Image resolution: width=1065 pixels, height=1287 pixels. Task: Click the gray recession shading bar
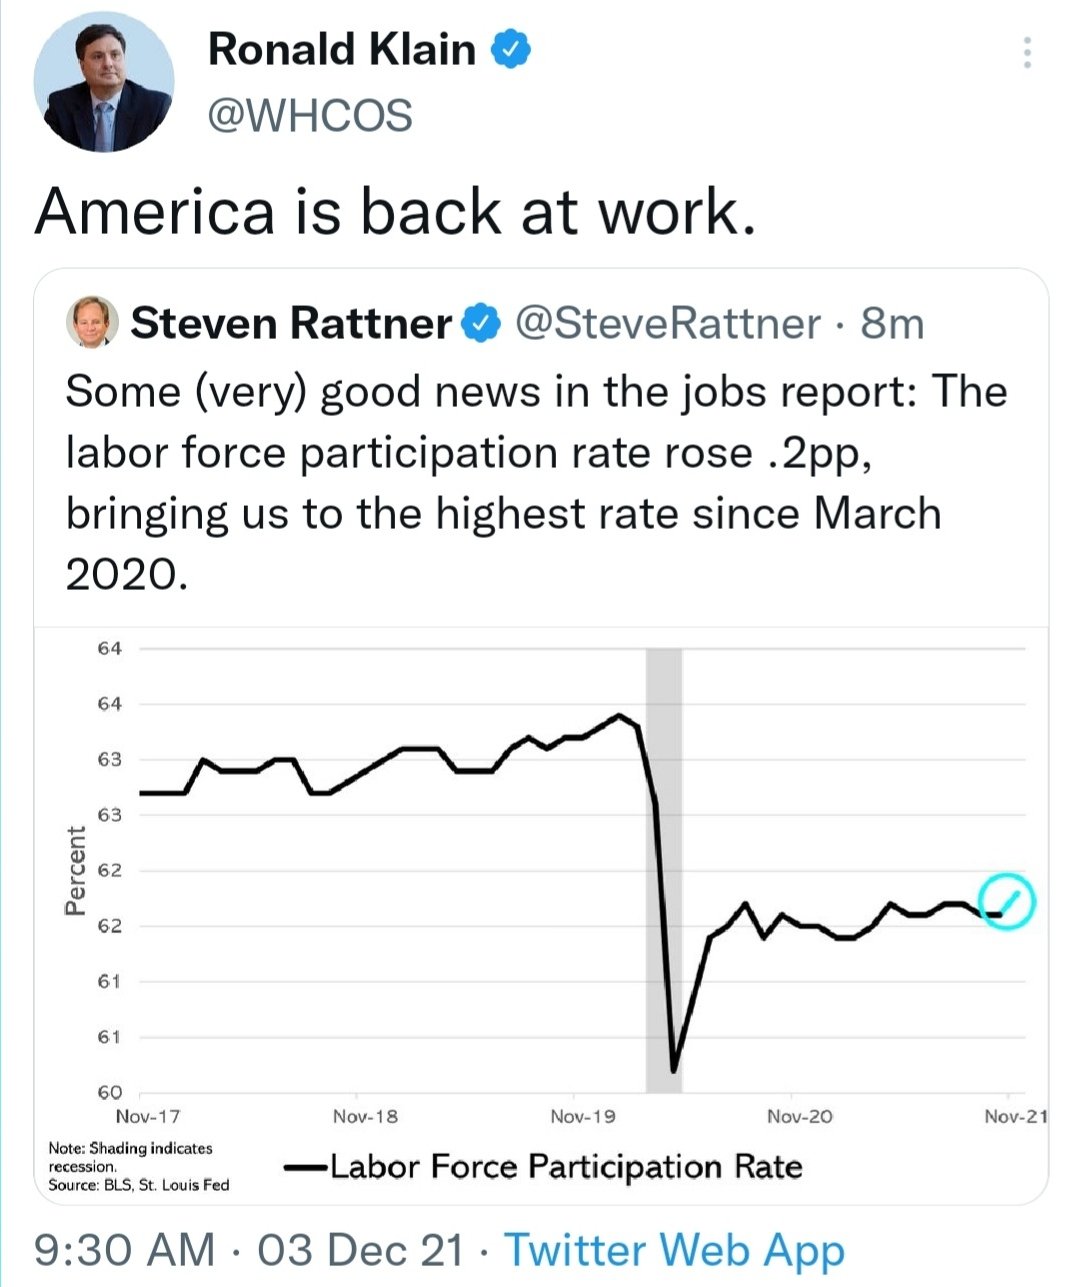664,870
